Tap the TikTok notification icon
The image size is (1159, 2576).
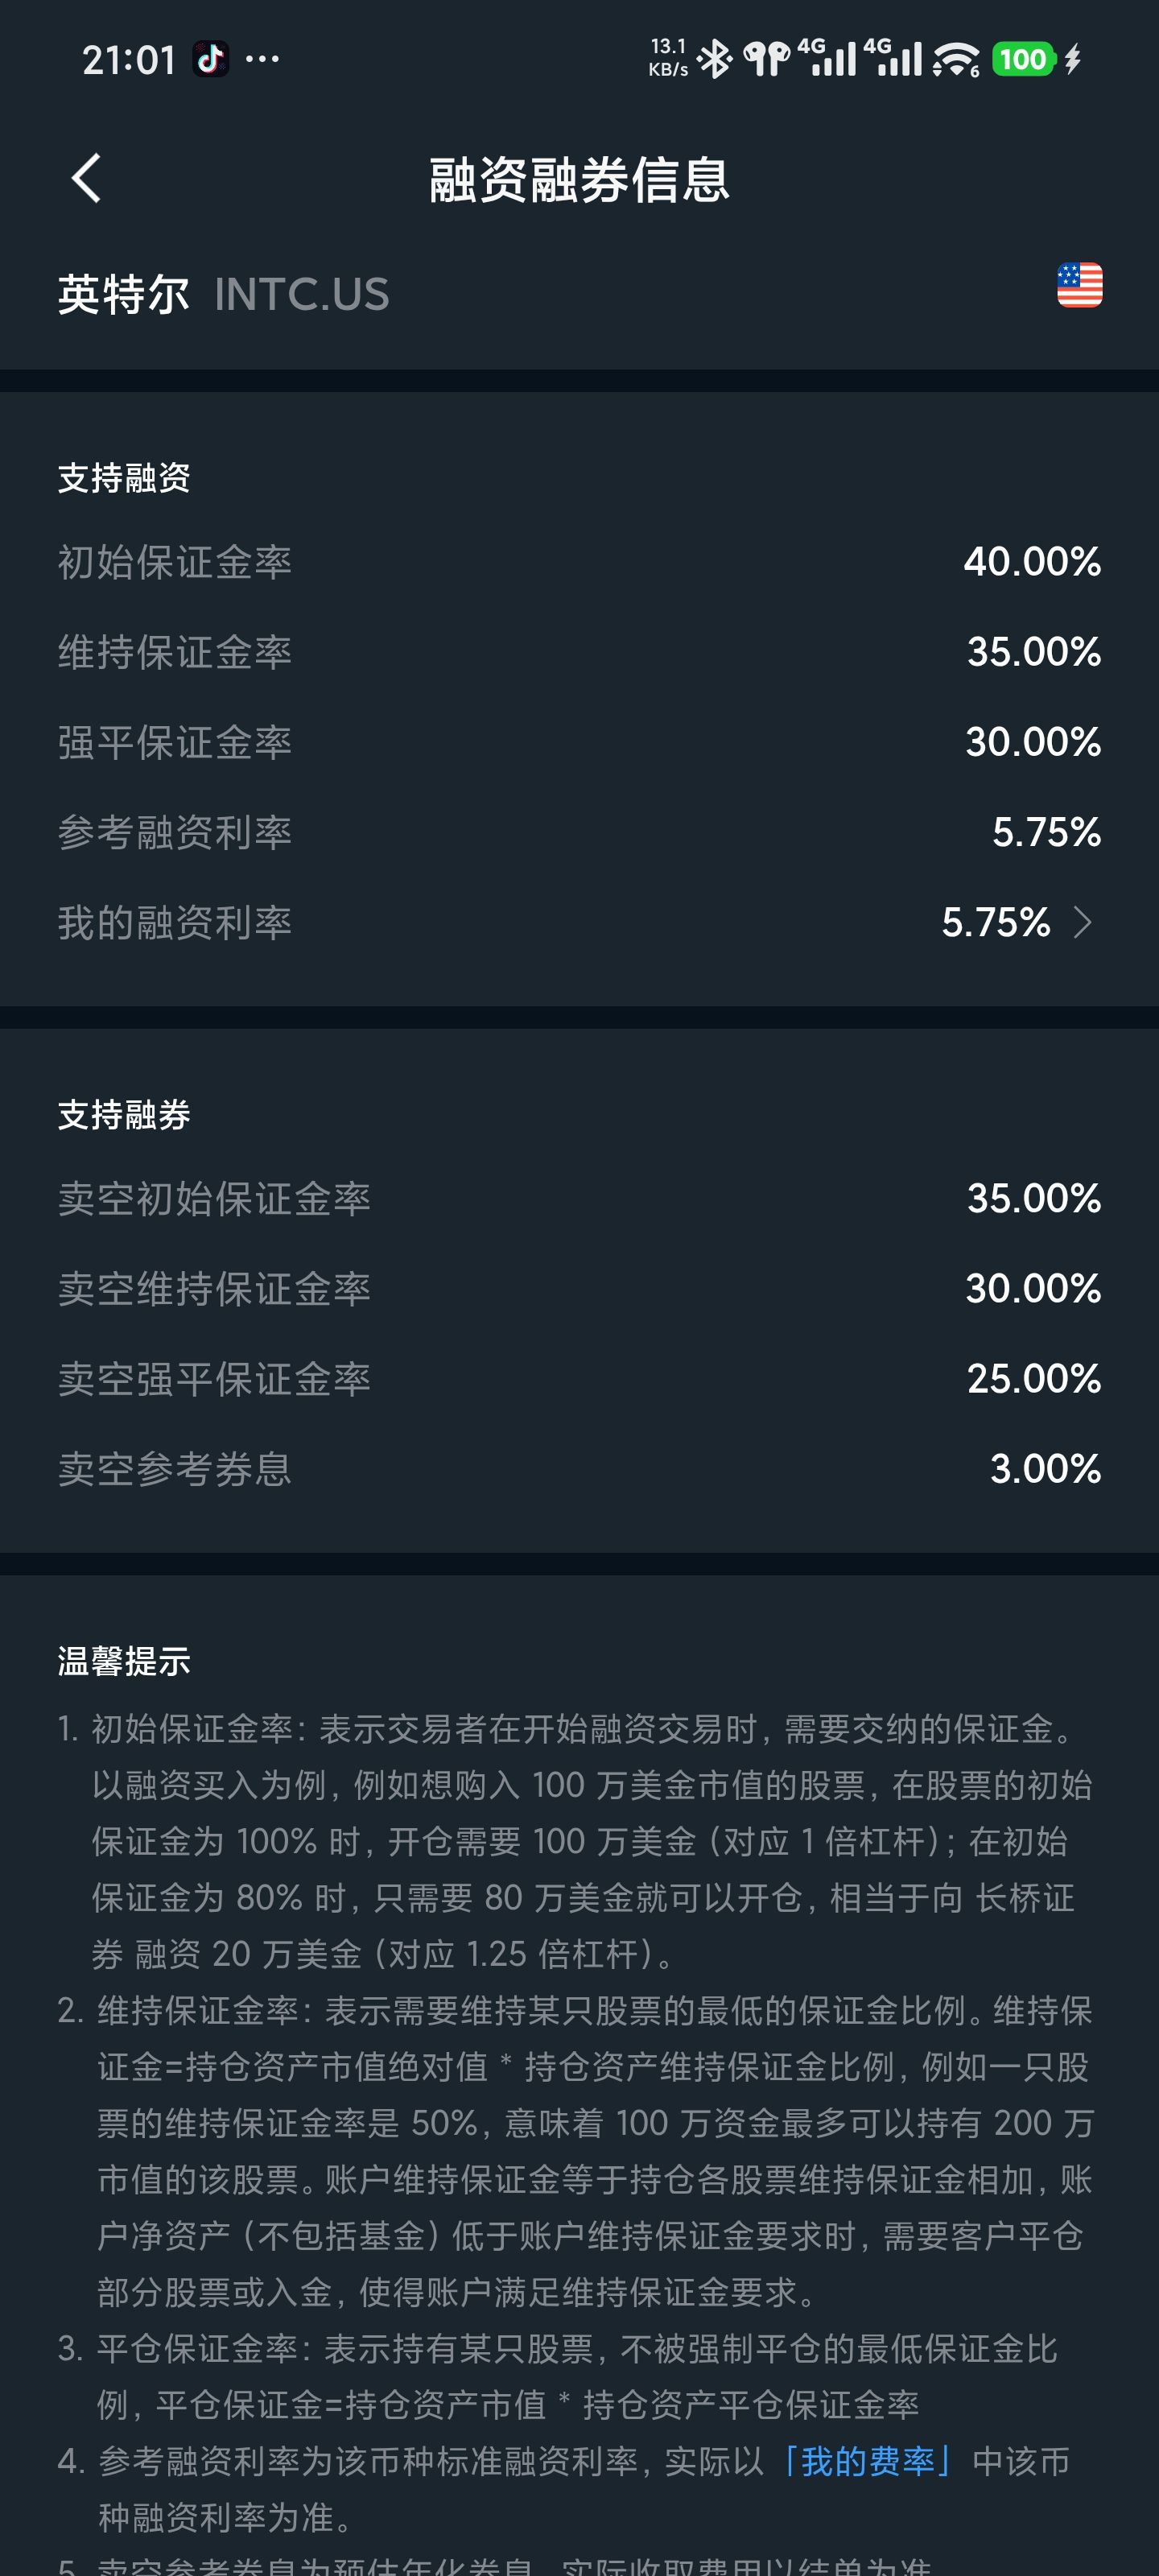point(210,59)
